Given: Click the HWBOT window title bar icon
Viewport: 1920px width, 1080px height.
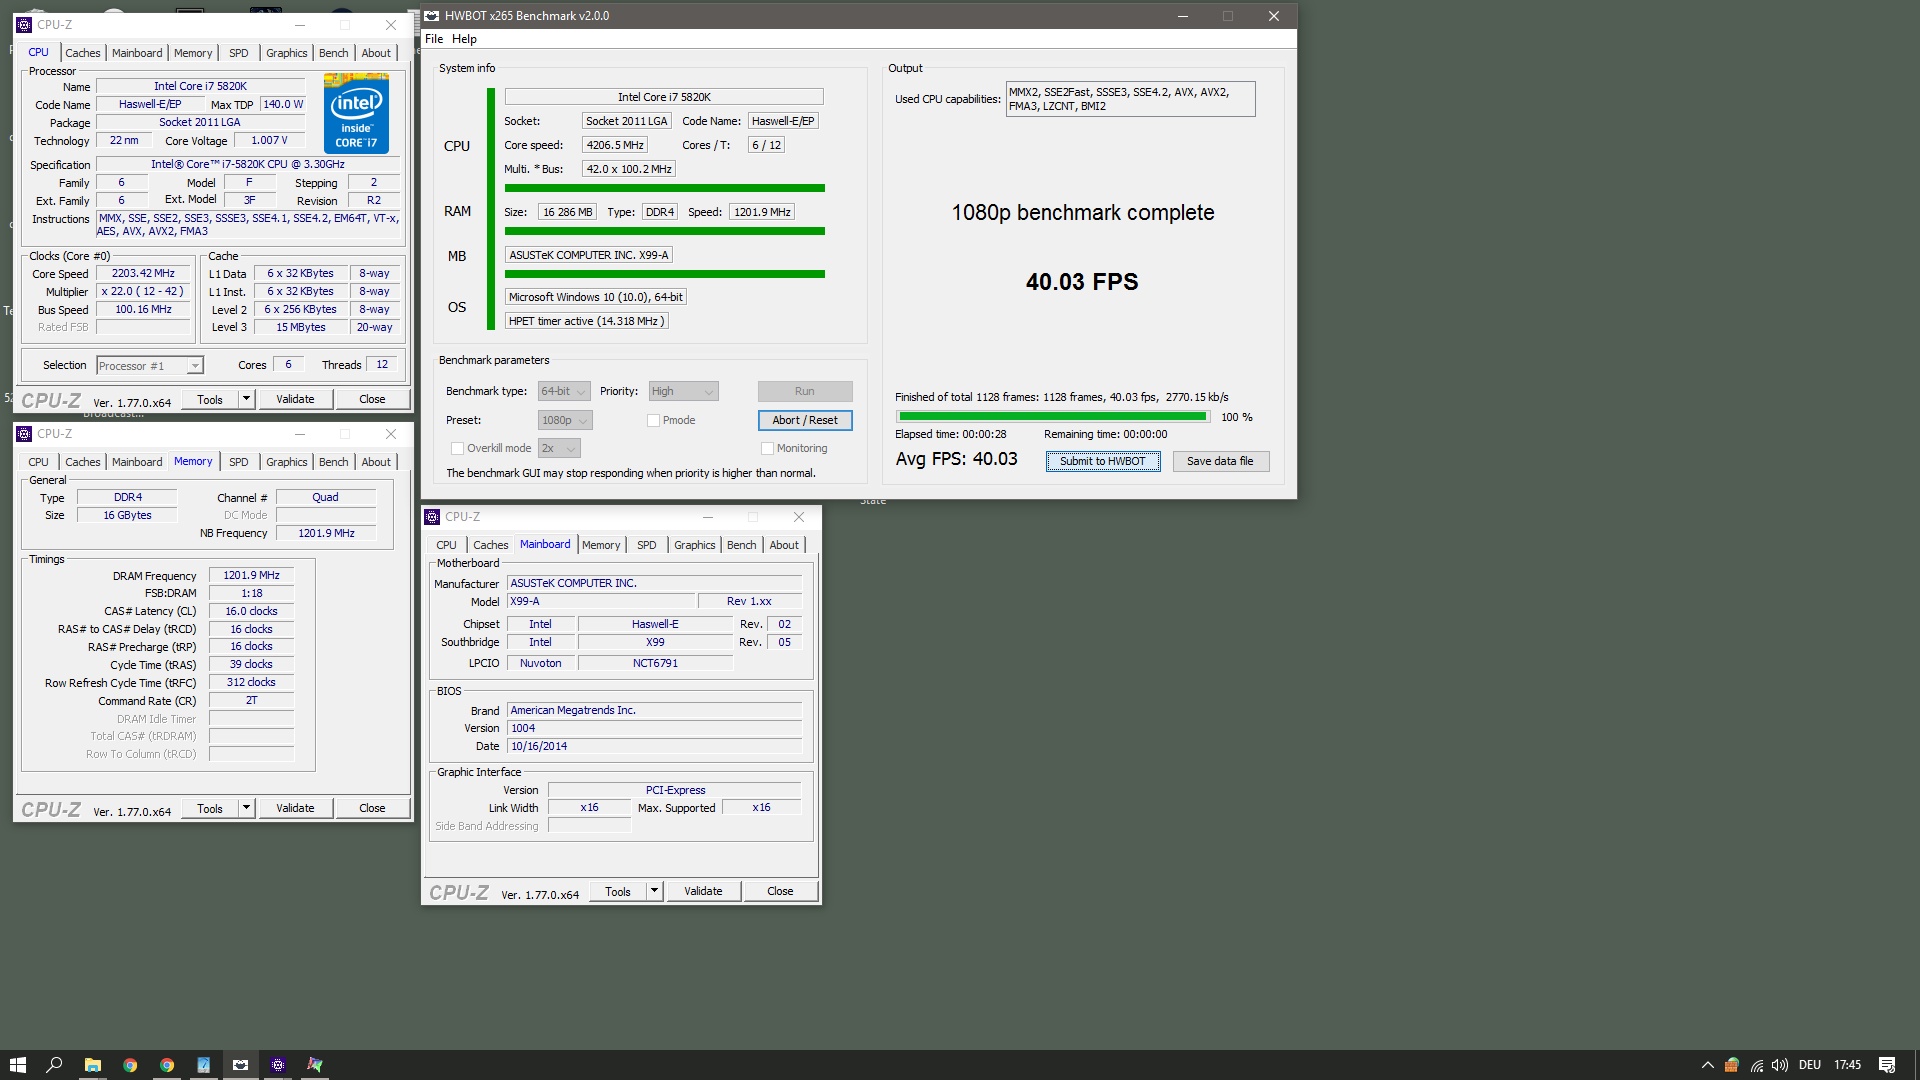Looking at the screenshot, I should coord(432,16).
